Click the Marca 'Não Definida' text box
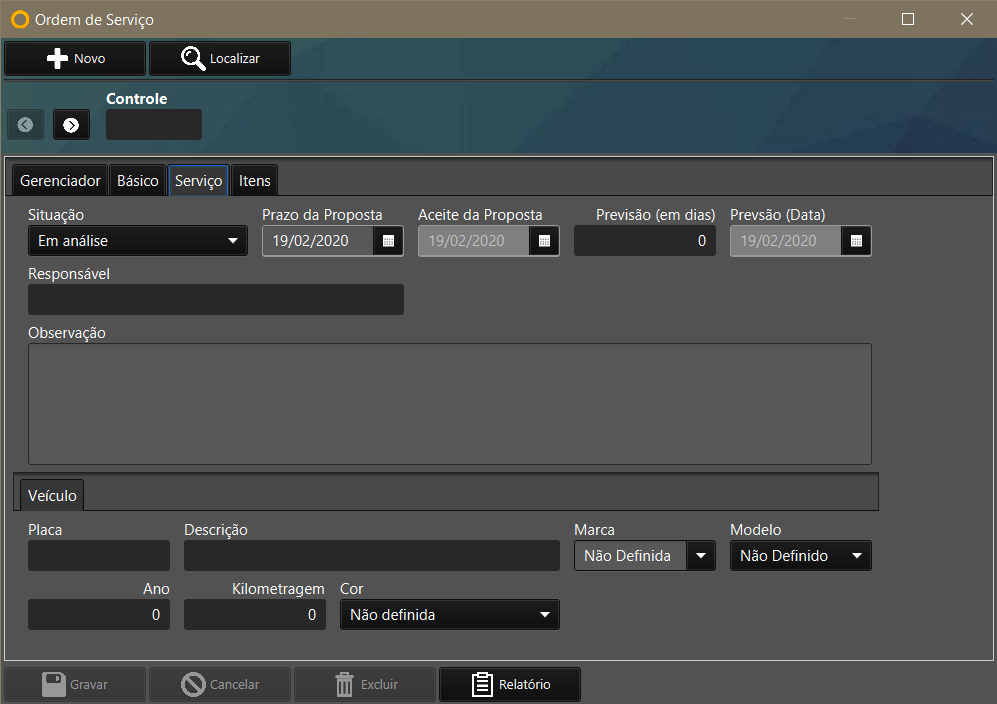This screenshot has width=997, height=704. (x=630, y=556)
